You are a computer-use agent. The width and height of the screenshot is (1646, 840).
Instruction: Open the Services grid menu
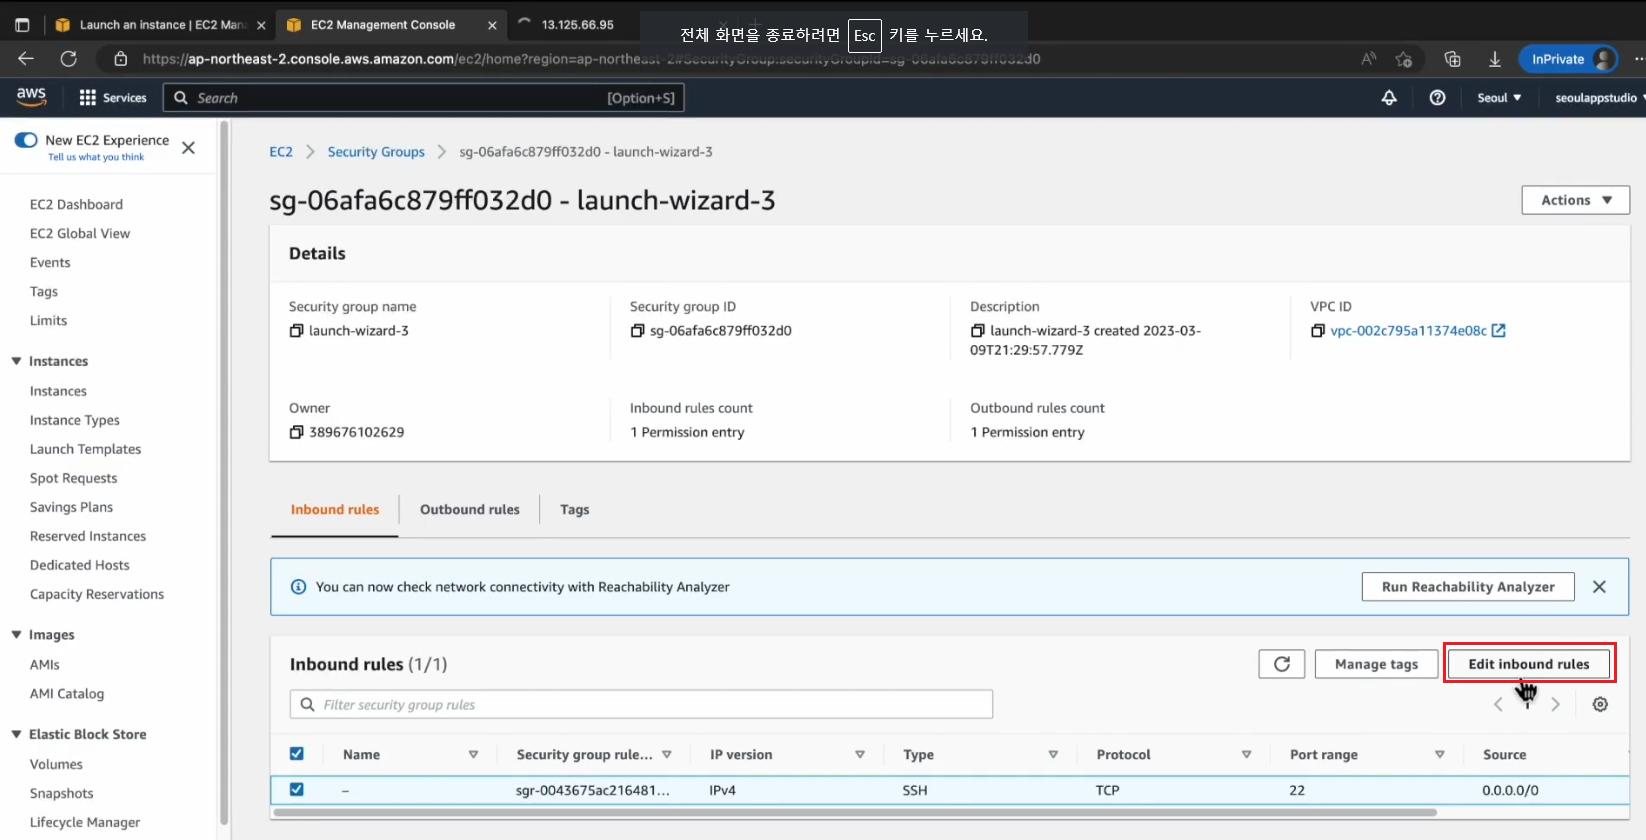click(112, 97)
